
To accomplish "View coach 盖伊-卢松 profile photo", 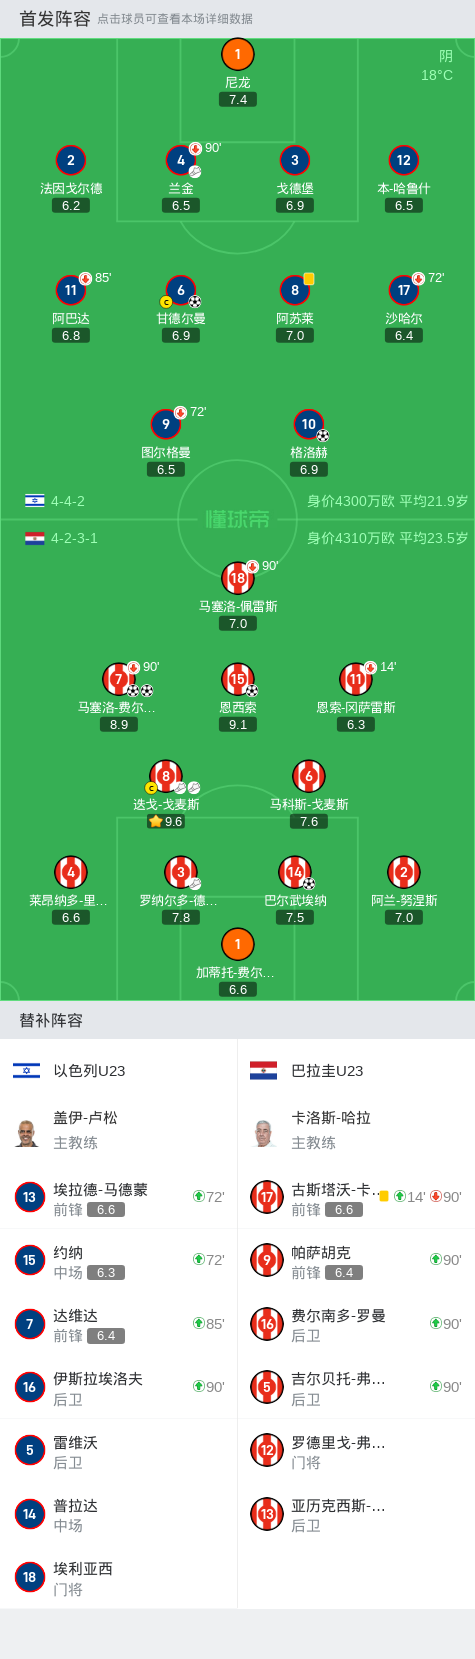I will click(27, 1132).
